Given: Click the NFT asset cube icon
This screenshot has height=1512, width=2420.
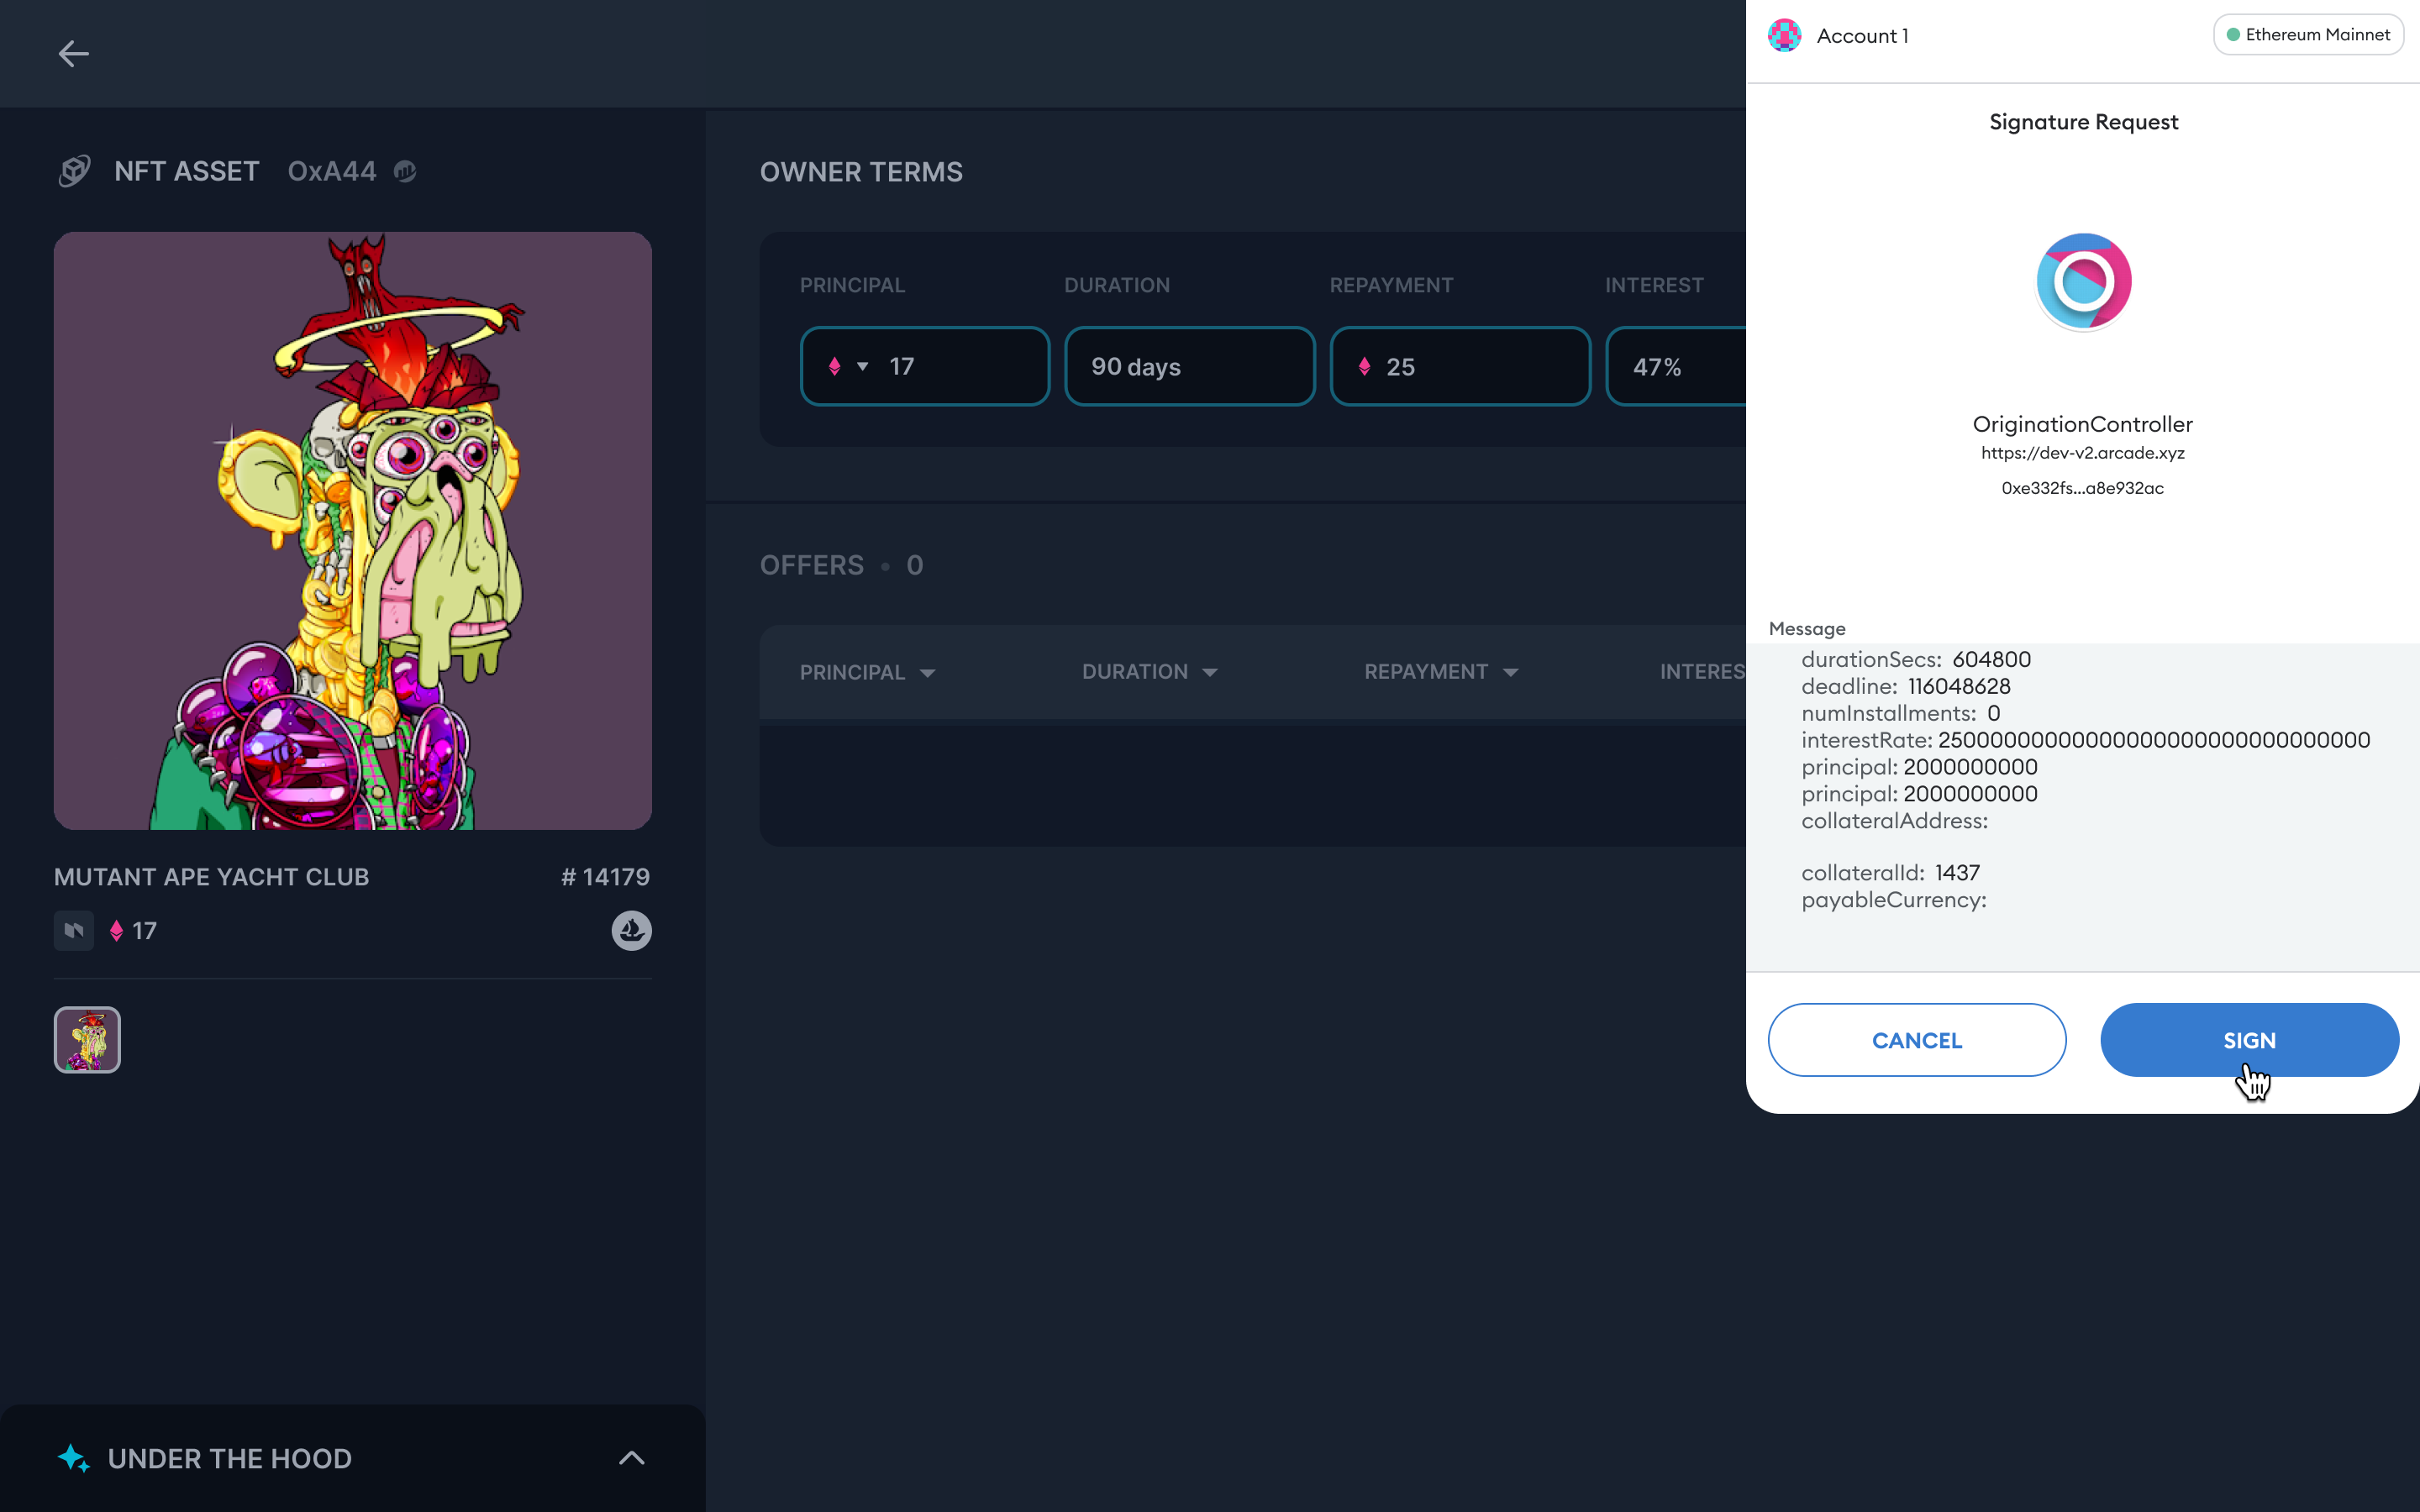Looking at the screenshot, I should tap(74, 171).
